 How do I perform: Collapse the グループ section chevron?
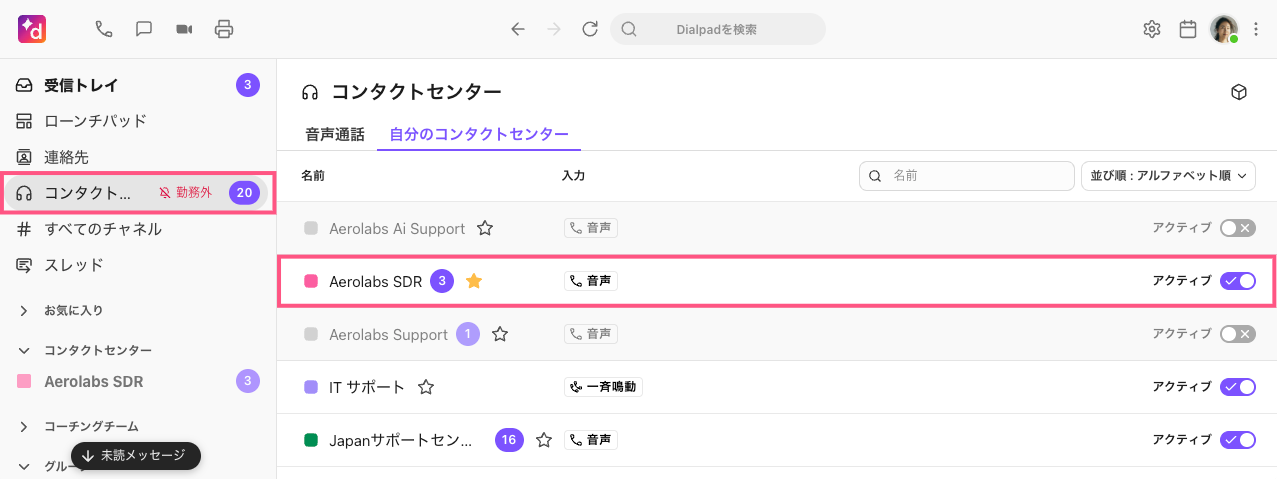(x=24, y=466)
